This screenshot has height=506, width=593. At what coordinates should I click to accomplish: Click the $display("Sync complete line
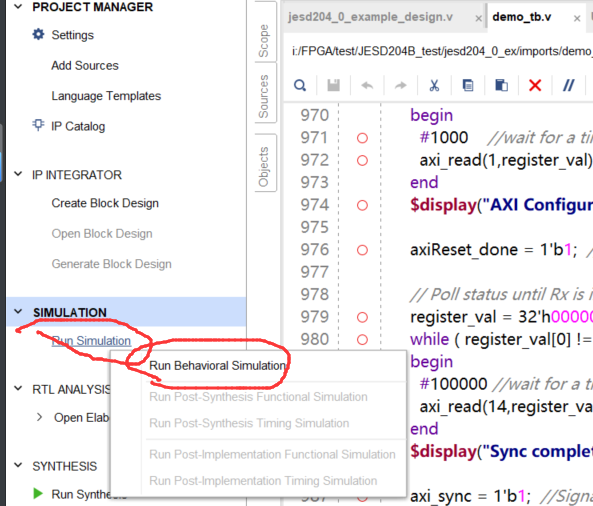(501, 451)
